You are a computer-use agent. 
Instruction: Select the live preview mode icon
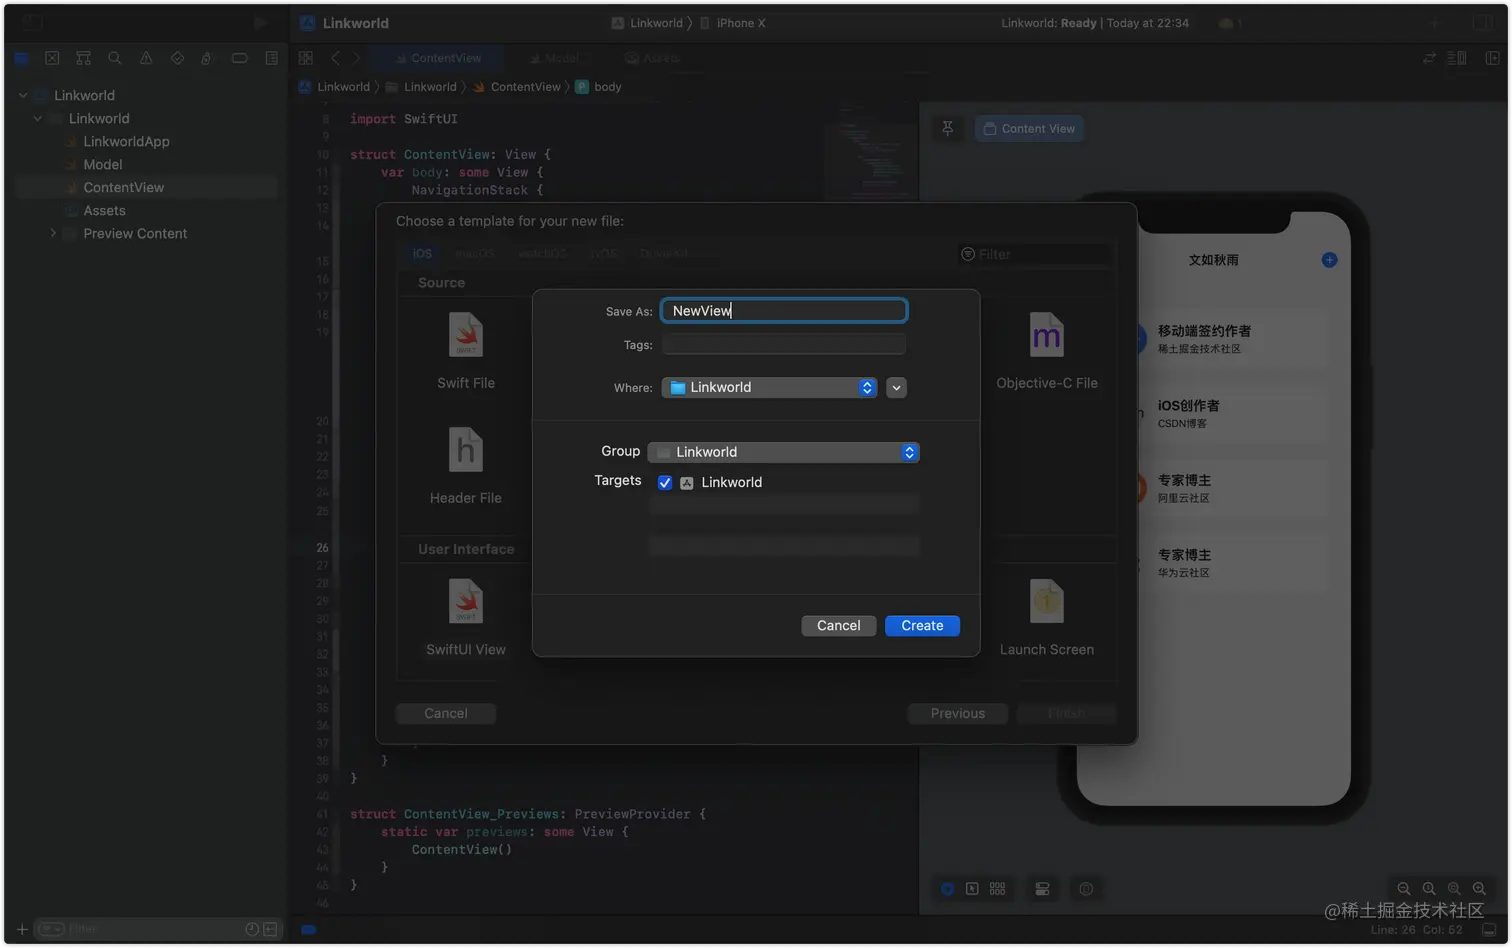[x=947, y=889]
